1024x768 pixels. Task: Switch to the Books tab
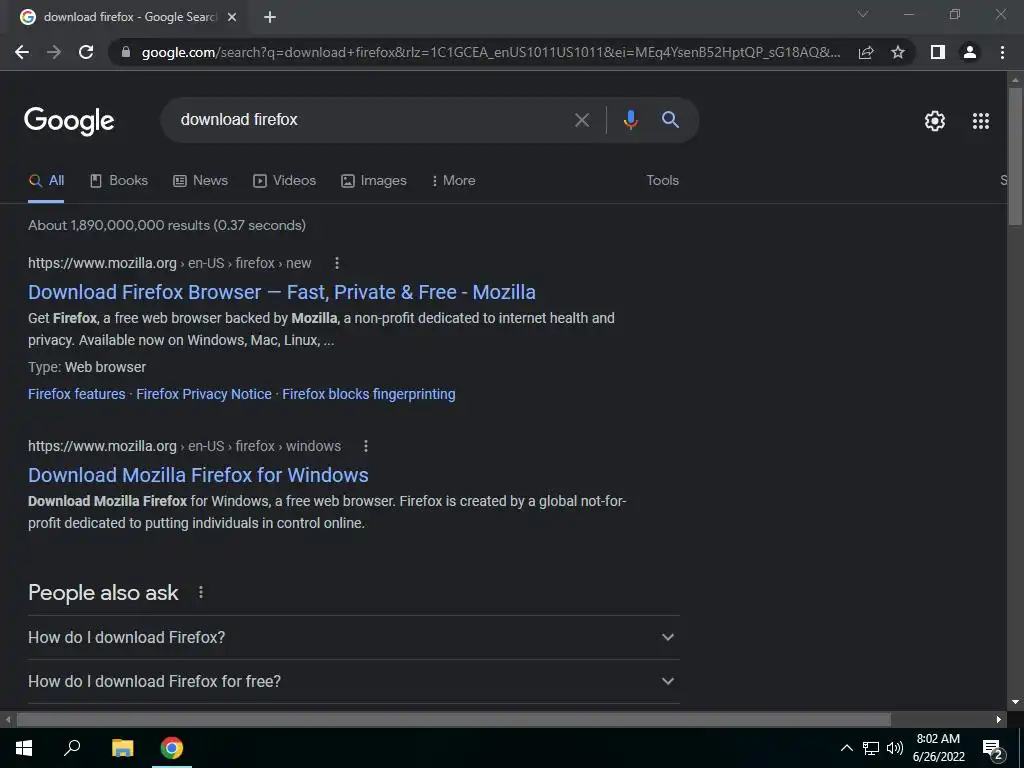119,181
